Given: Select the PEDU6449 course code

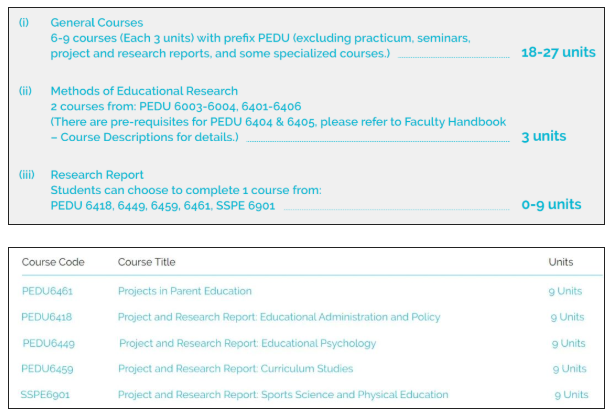Looking at the screenshot, I should tap(49, 343).
